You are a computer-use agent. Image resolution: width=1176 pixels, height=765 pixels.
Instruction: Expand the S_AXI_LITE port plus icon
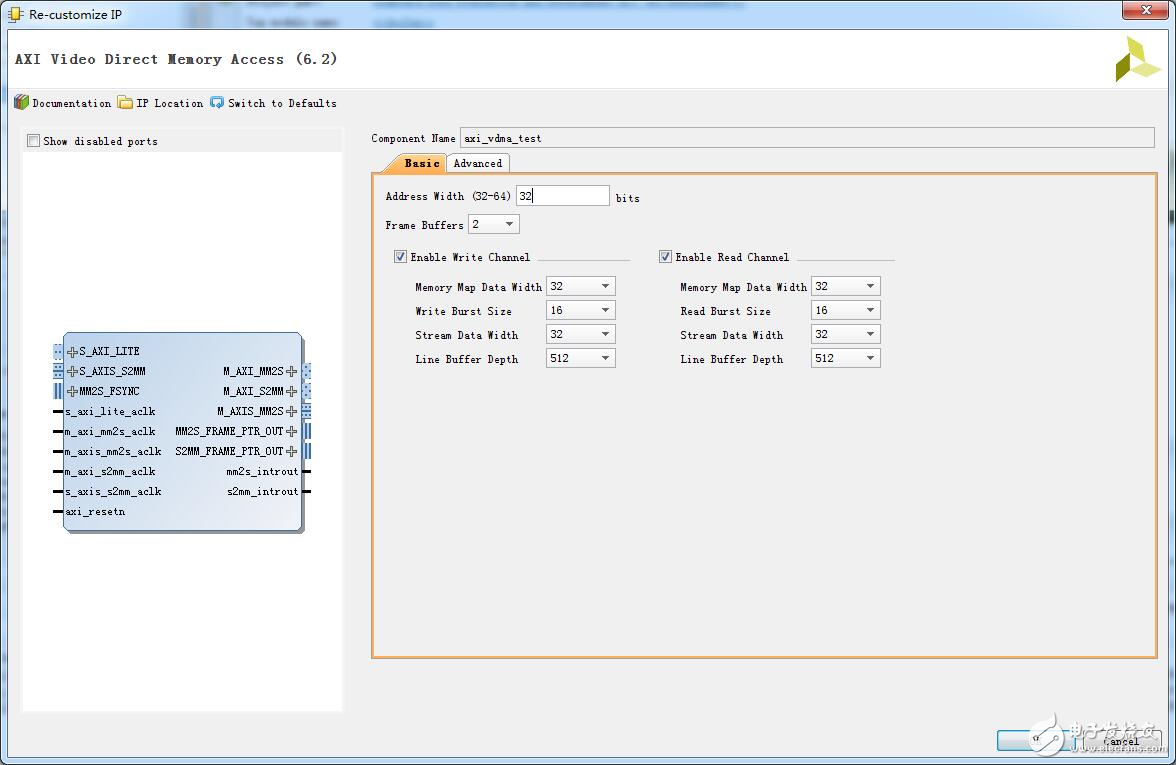click(x=72, y=352)
